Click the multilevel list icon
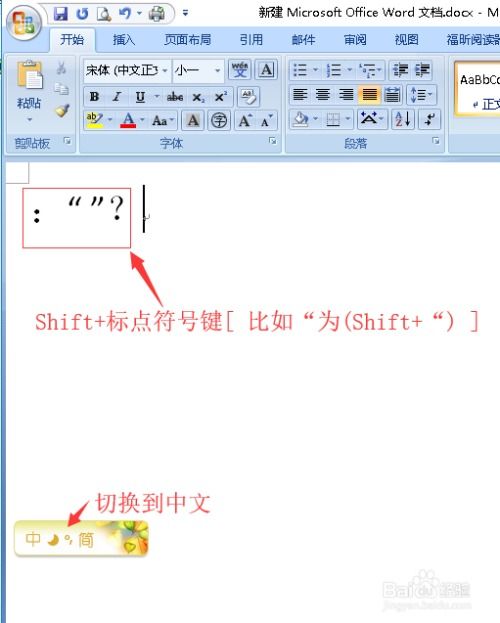 [368, 70]
